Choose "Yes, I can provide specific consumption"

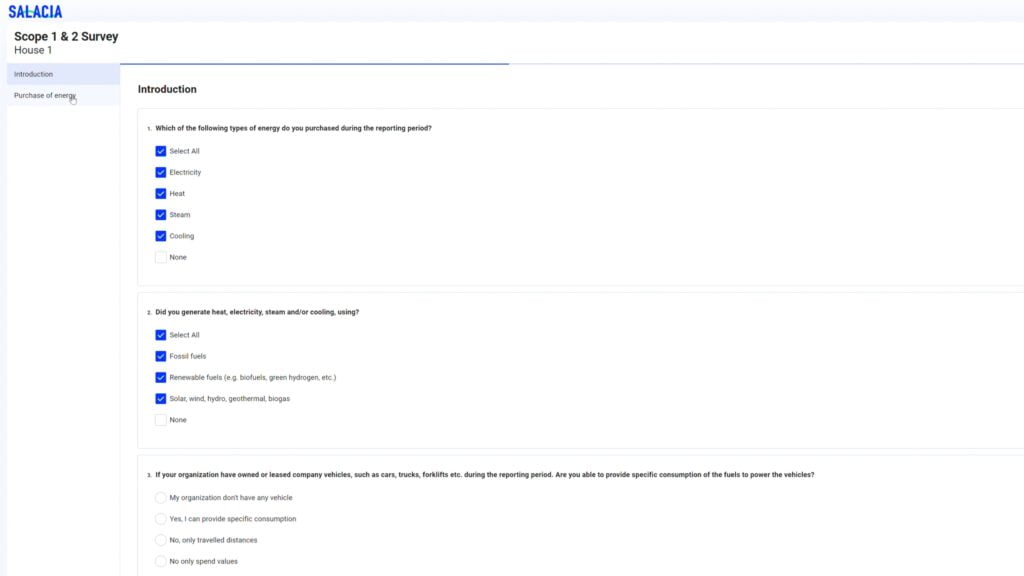[161, 519]
